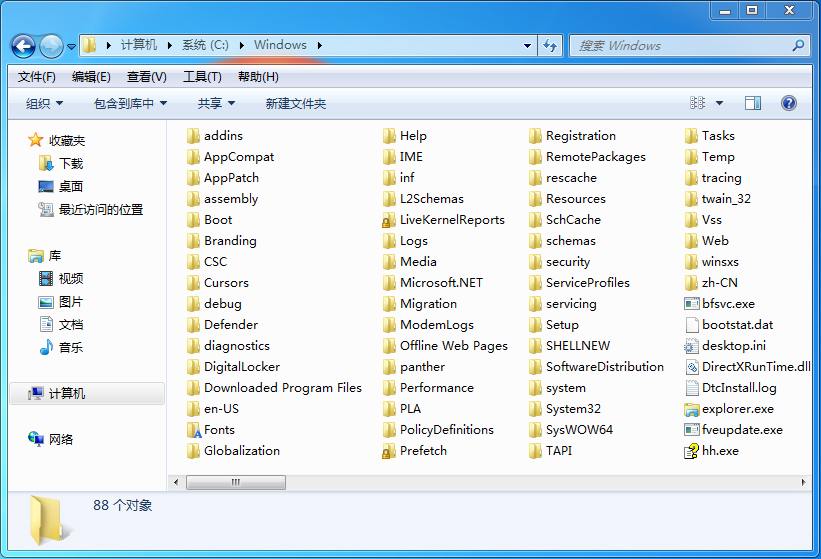Click the horizontal scrollbar thumb
This screenshot has height=559, width=821.
(236, 482)
